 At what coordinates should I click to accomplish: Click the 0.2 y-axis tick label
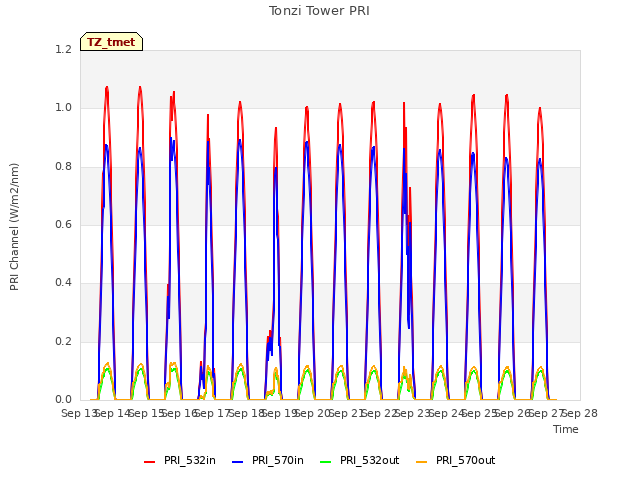pyautogui.click(x=63, y=341)
